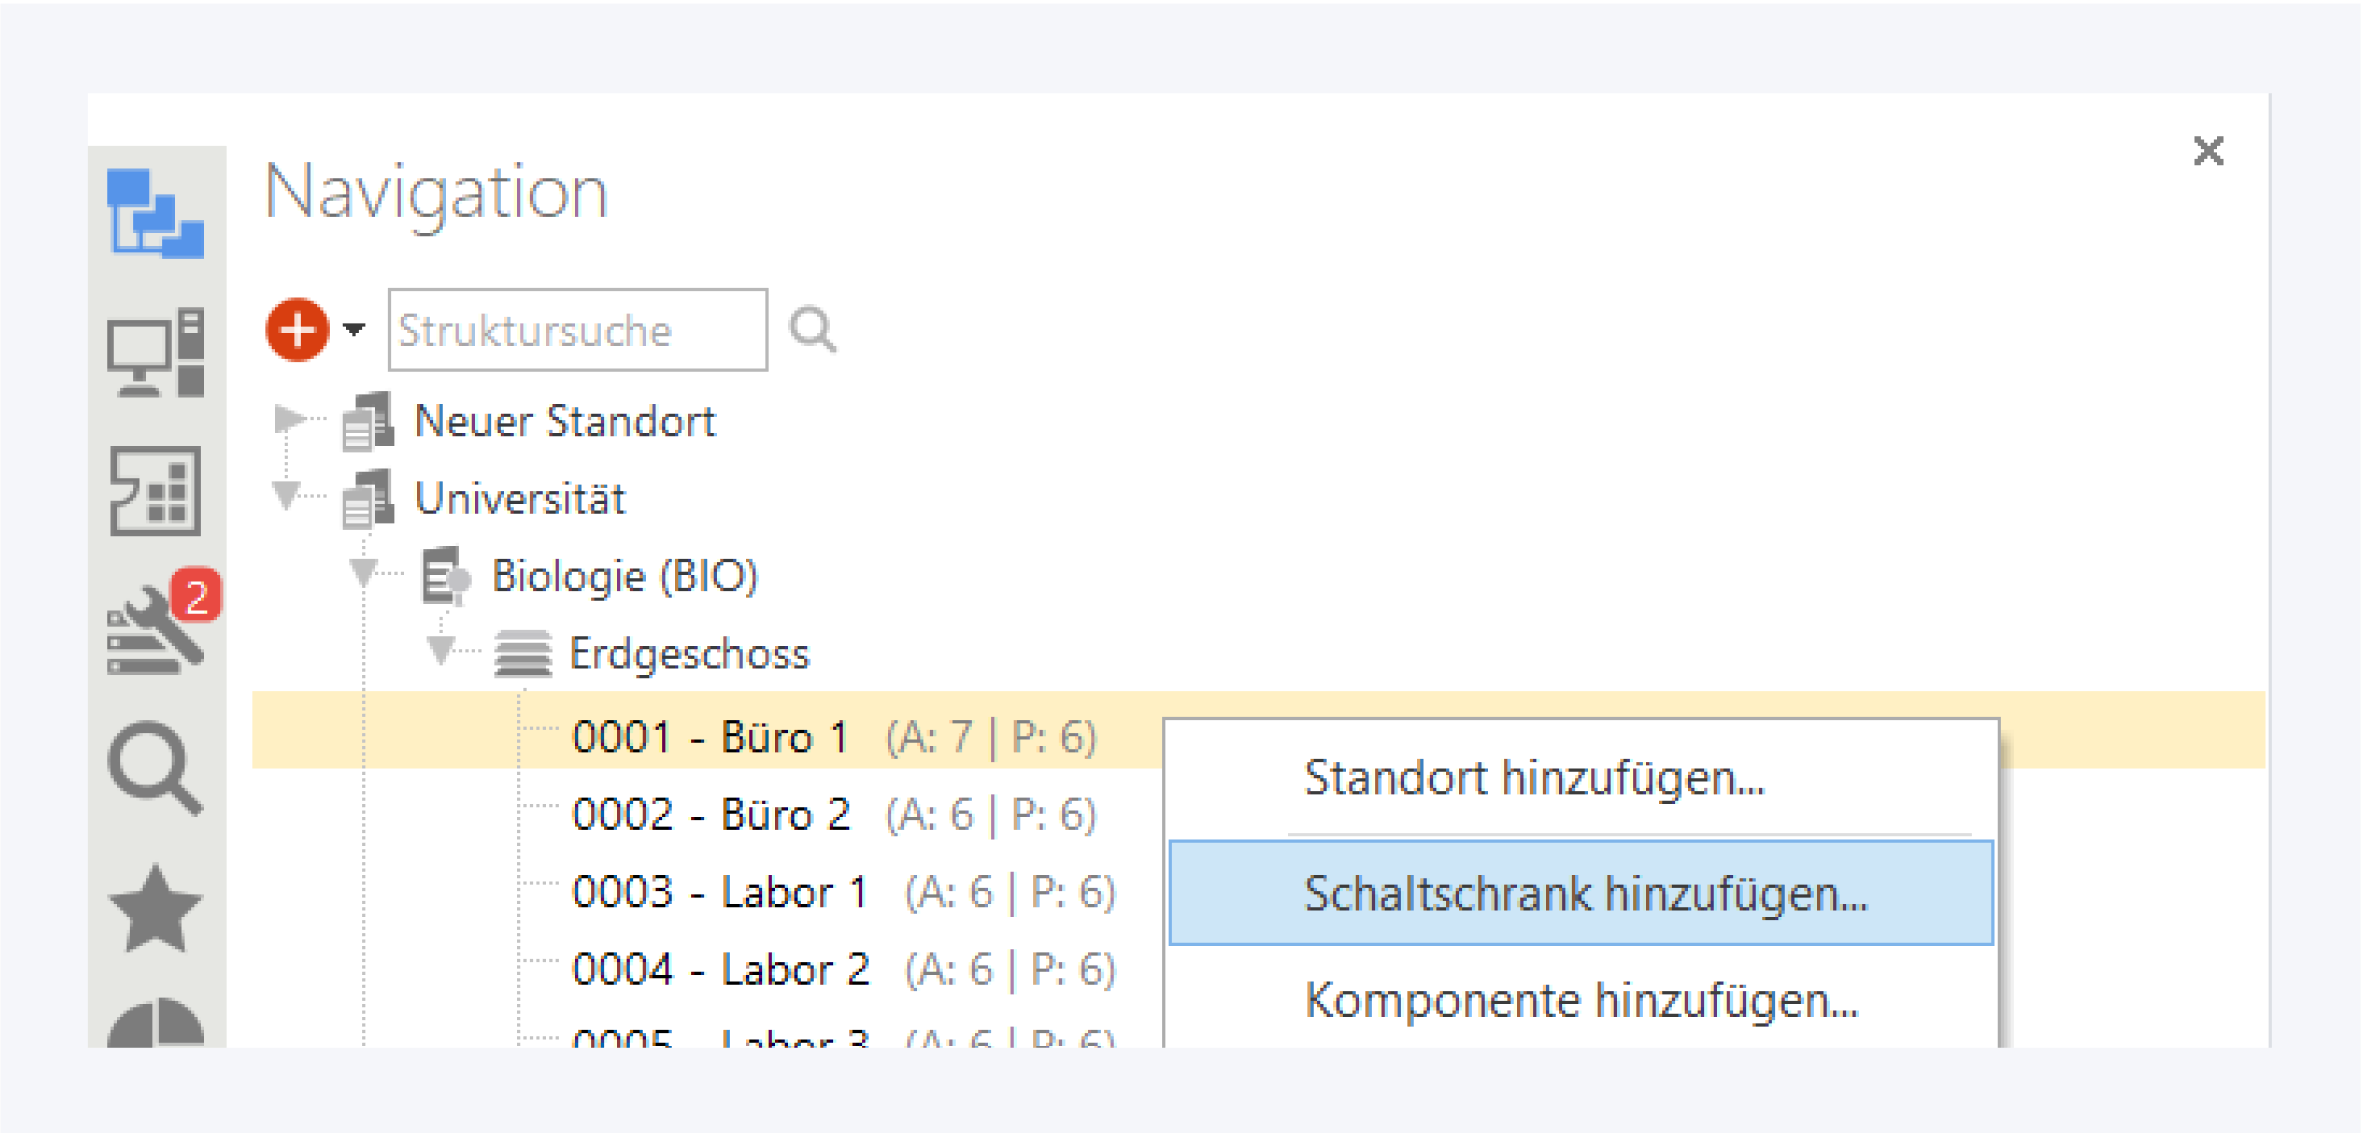This screenshot has width=2361, height=1133.
Task: Collapse the Erdgeschoss floor node
Action: click(441, 652)
